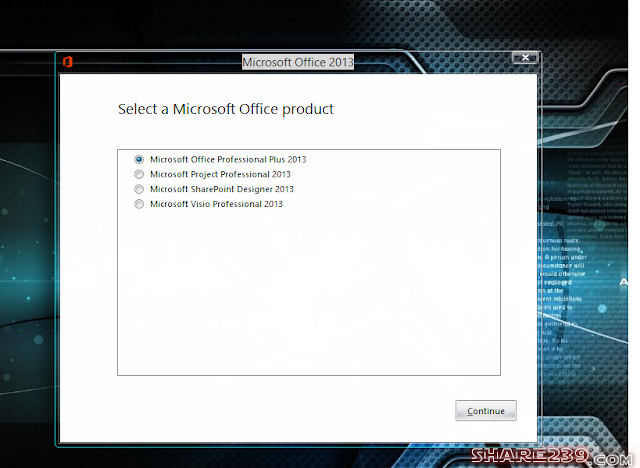The width and height of the screenshot is (640, 468).
Task: Click the 'Microsoft Visio Professional 2013' label text
Action: [216, 204]
